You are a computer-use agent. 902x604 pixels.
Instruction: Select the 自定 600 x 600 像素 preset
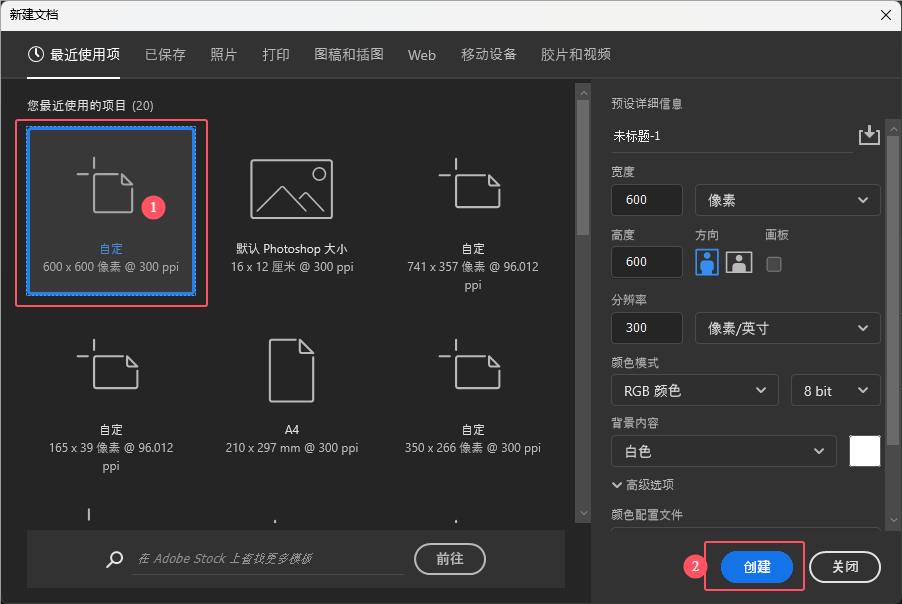click(x=111, y=212)
